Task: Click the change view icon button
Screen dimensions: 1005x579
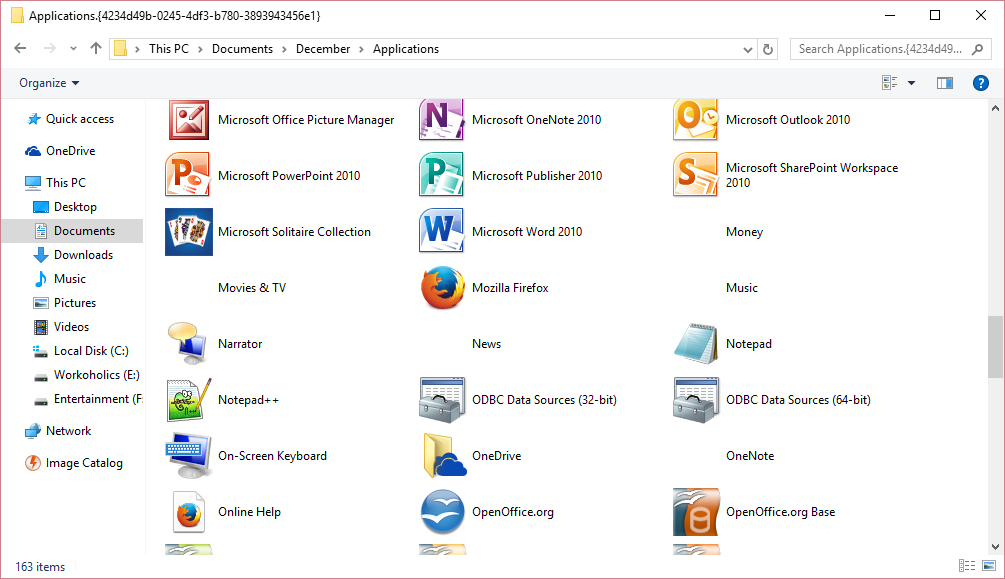Action: tap(890, 83)
